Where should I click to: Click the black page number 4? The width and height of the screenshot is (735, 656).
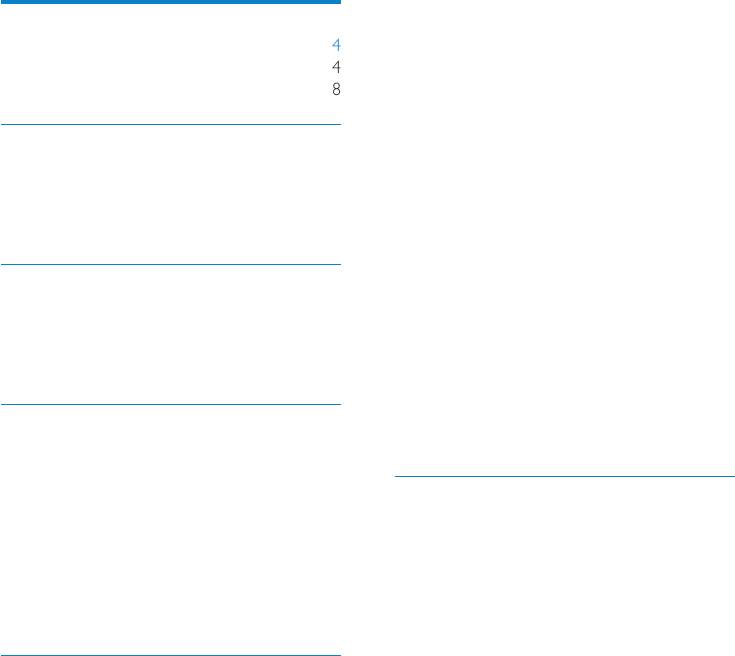pyautogui.click(x=336, y=67)
